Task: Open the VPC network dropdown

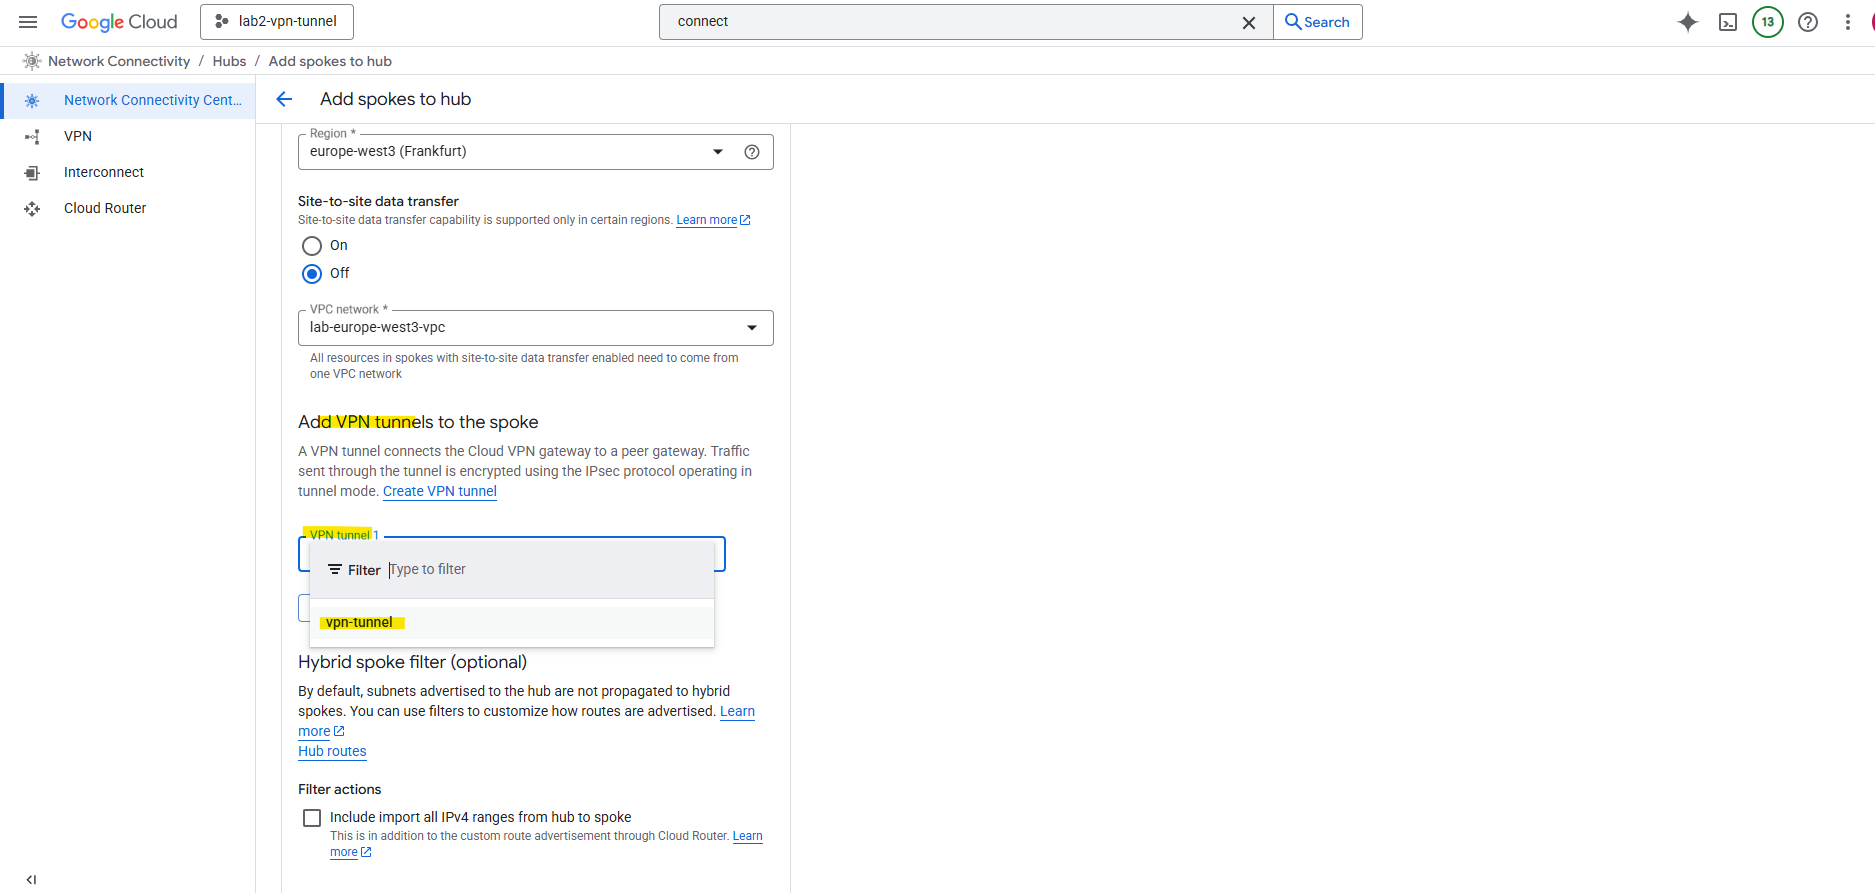Action: (536, 328)
